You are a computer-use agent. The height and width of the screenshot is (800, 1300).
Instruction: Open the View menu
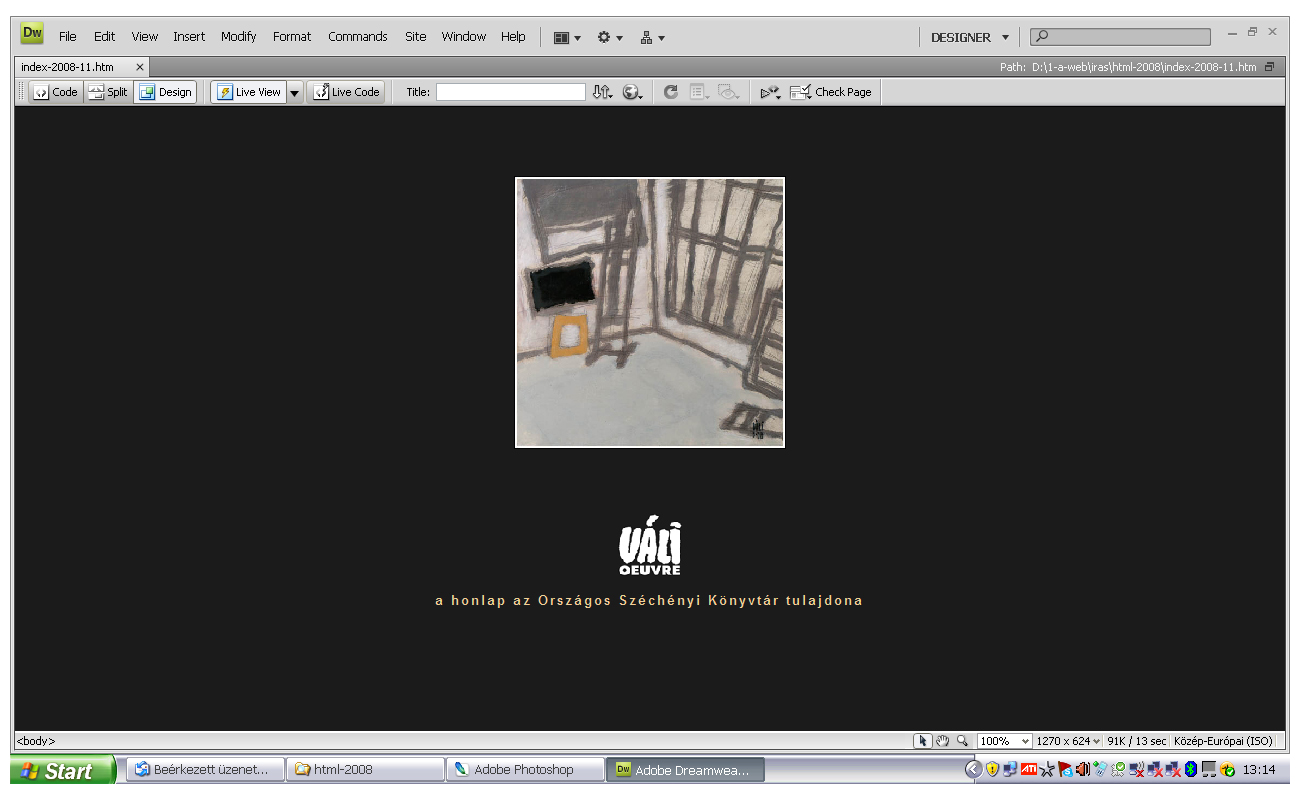(x=145, y=37)
